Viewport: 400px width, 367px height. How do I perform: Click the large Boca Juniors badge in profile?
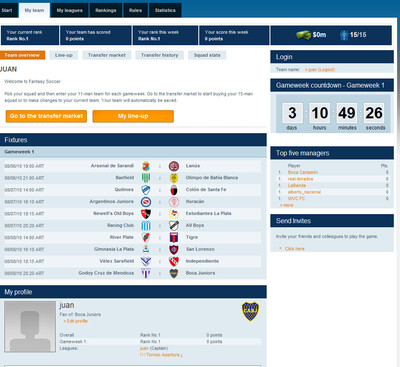(250, 311)
